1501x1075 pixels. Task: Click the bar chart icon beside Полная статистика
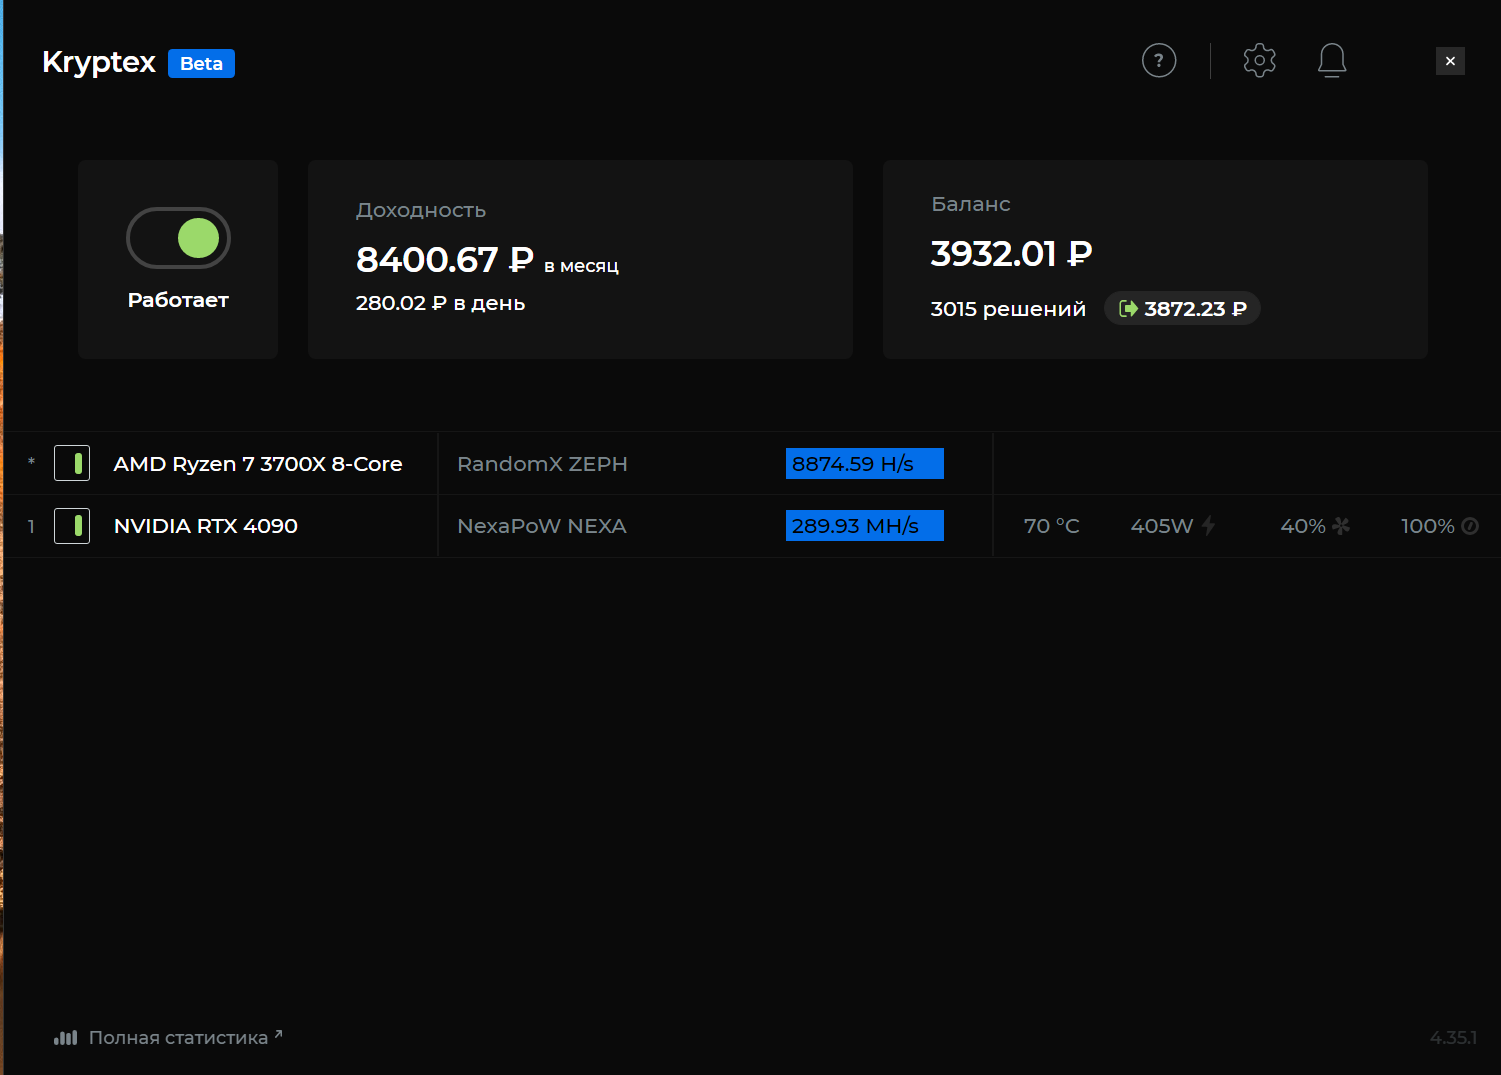(x=65, y=1038)
